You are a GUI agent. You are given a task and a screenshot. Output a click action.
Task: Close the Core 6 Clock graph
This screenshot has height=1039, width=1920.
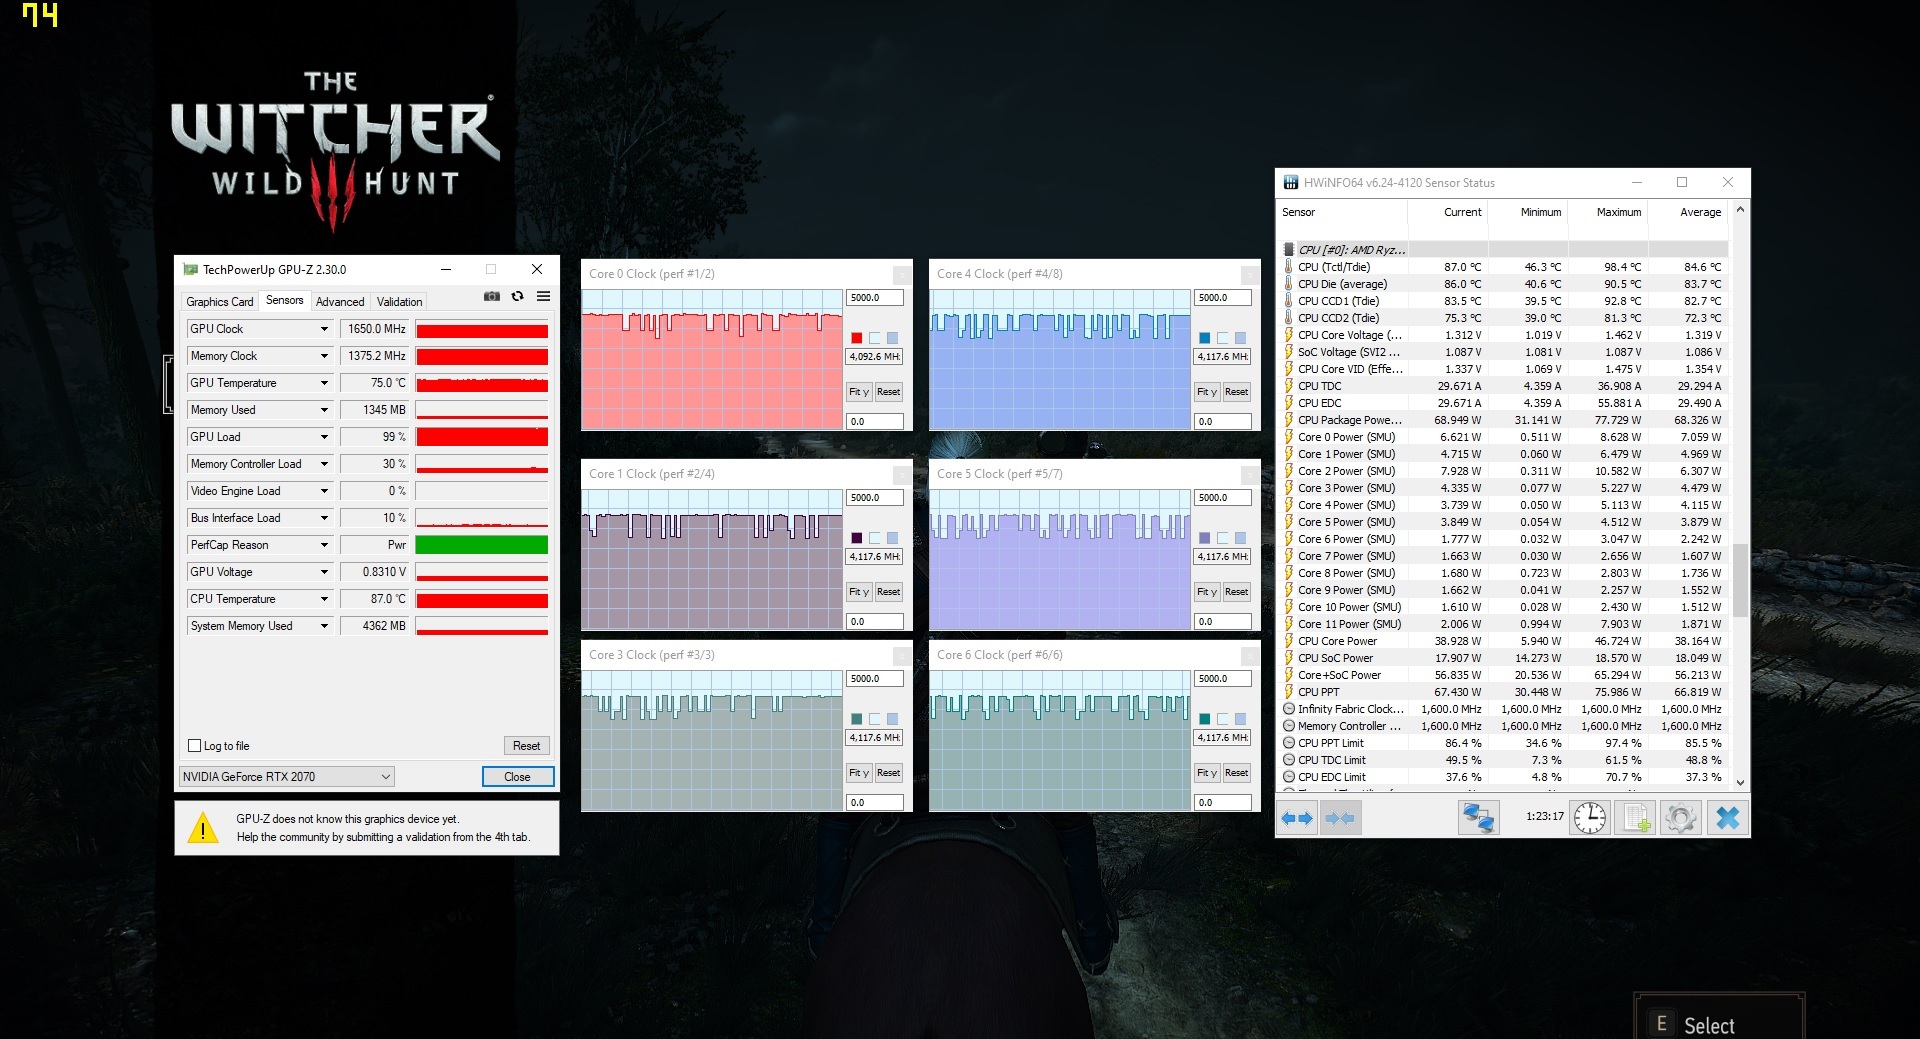[1250, 655]
